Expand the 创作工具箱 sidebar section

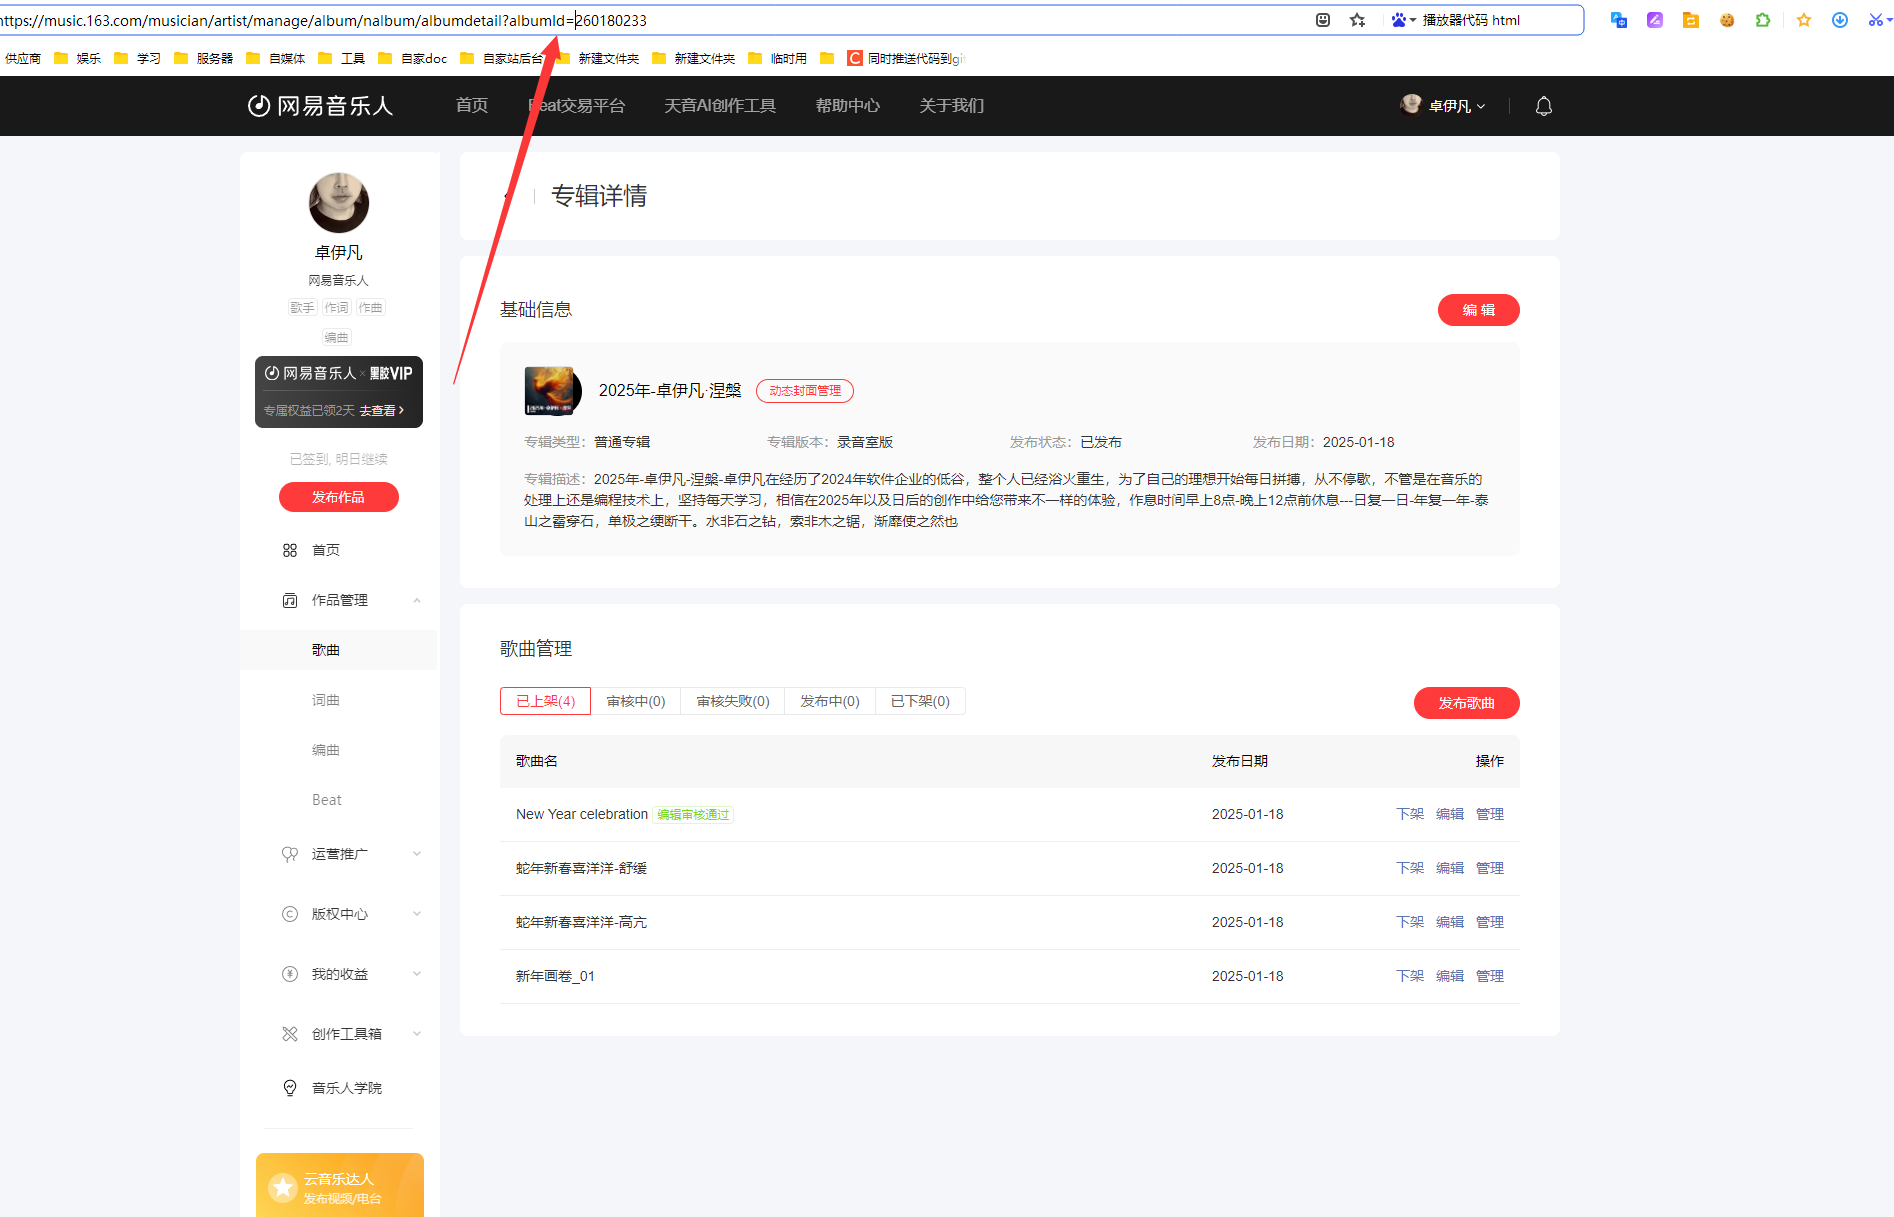click(417, 1034)
